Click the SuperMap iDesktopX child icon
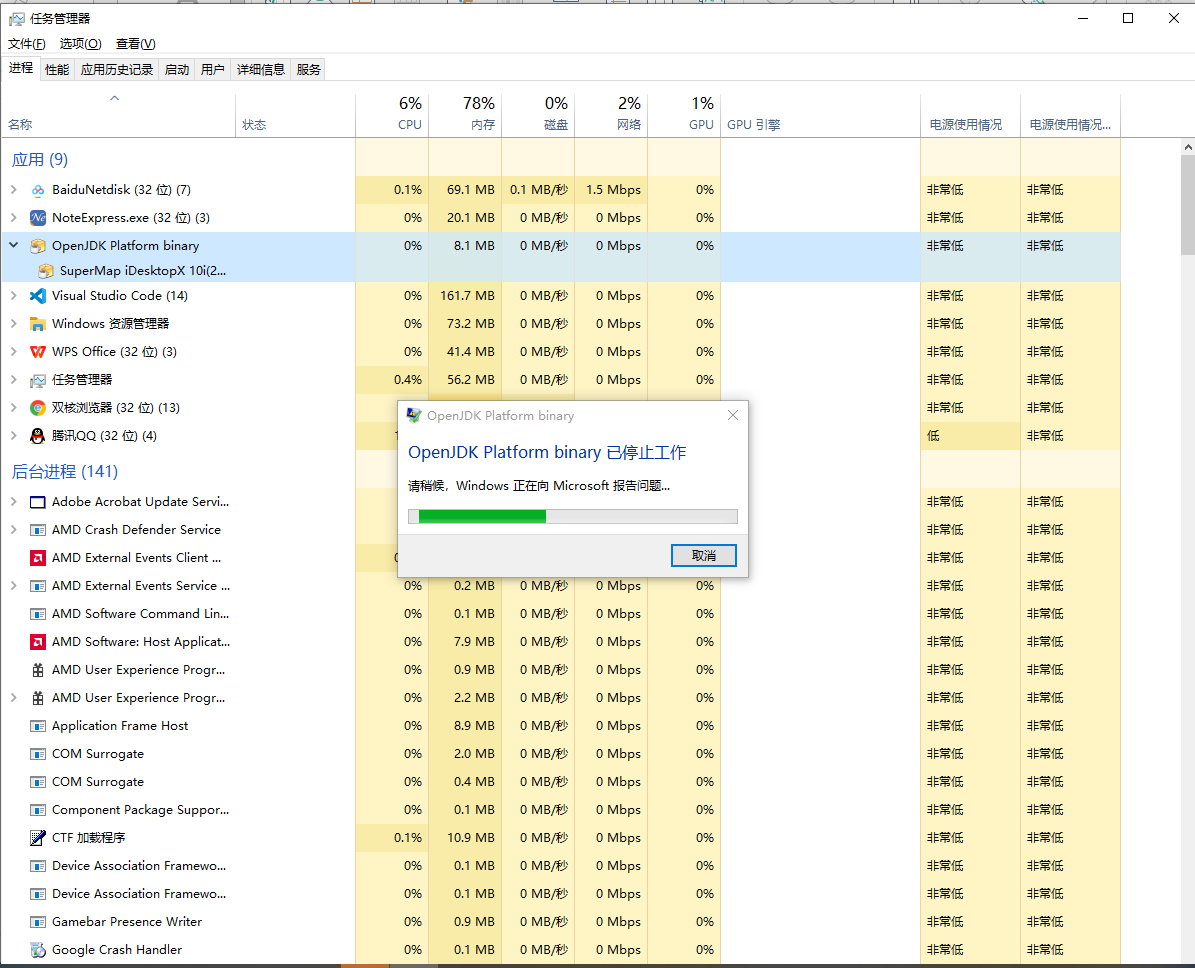The height and width of the screenshot is (968, 1195). tap(46, 271)
